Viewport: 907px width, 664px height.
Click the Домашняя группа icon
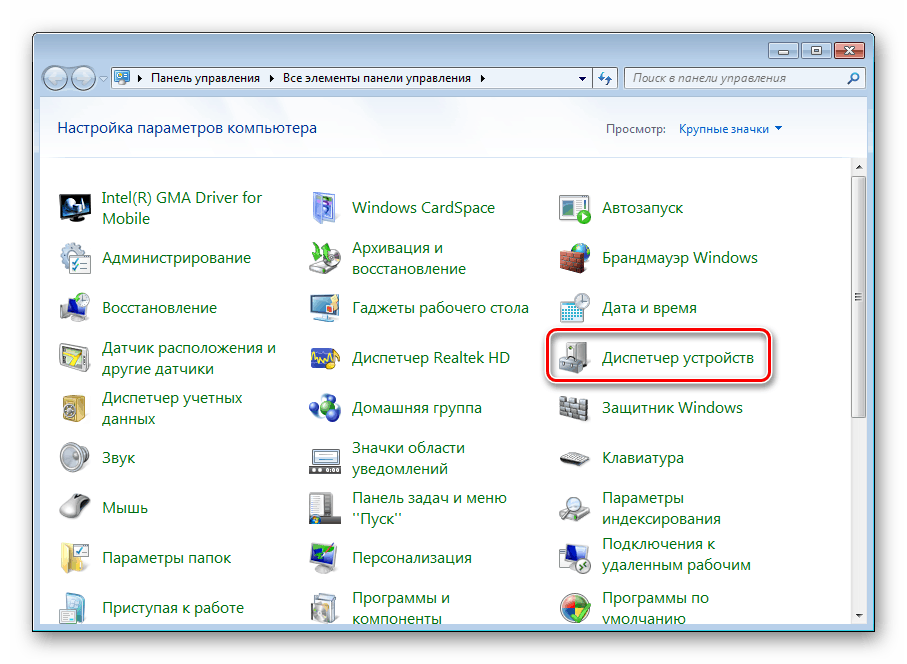coord(325,408)
